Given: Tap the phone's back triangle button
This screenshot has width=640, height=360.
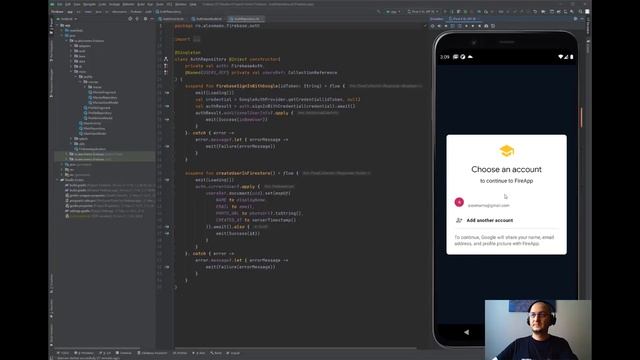Looking at the screenshot, I should click(x=466, y=332).
